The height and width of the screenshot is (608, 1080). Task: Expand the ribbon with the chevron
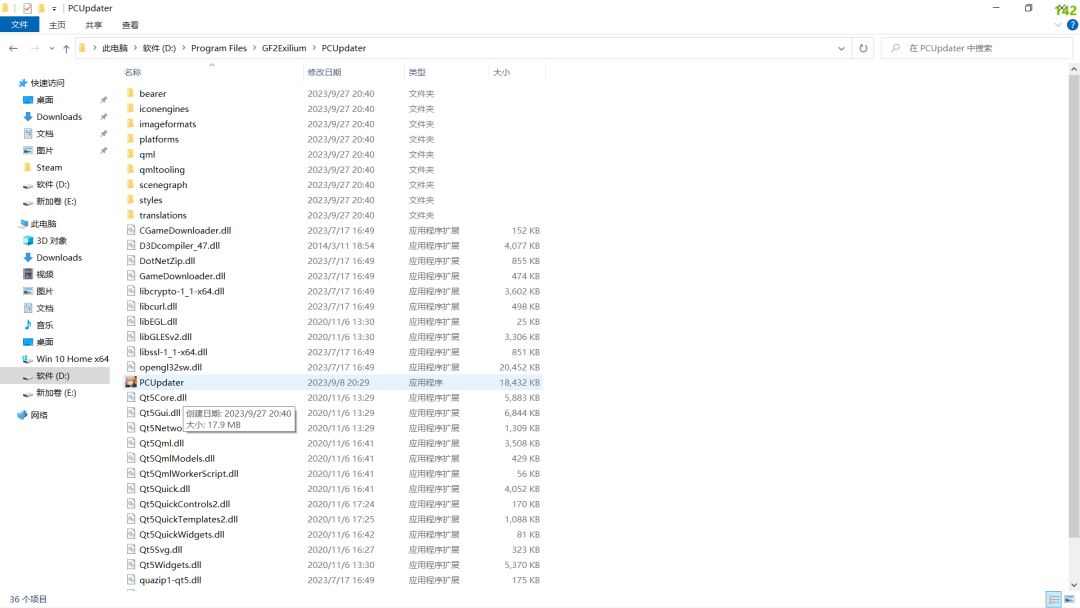(1058, 25)
